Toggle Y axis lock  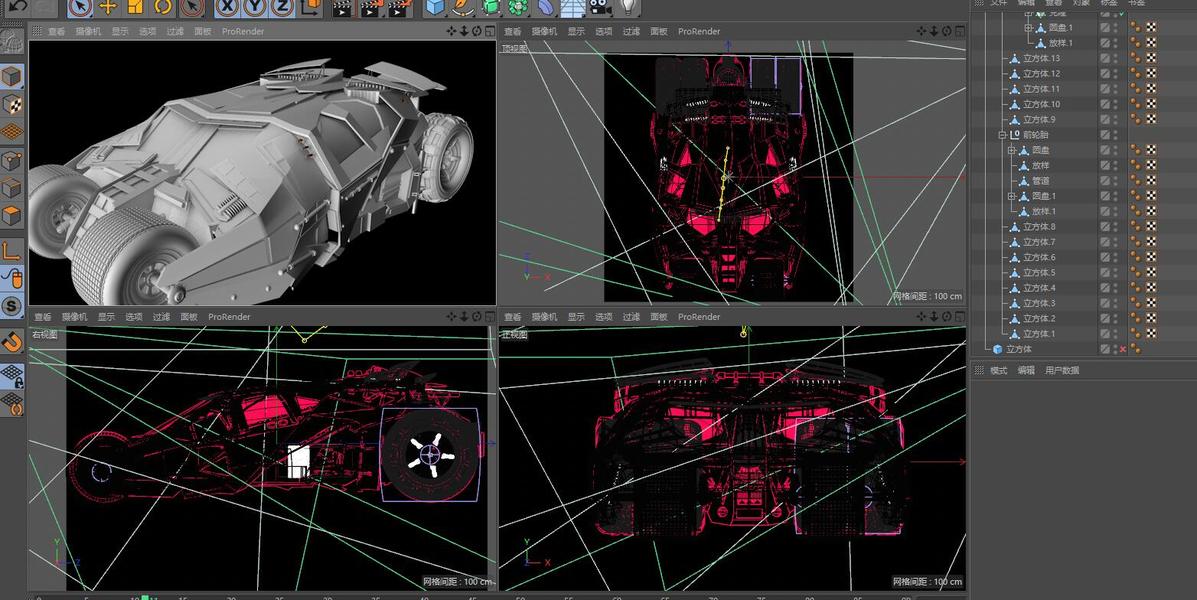pyautogui.click(x=254, y=8)
